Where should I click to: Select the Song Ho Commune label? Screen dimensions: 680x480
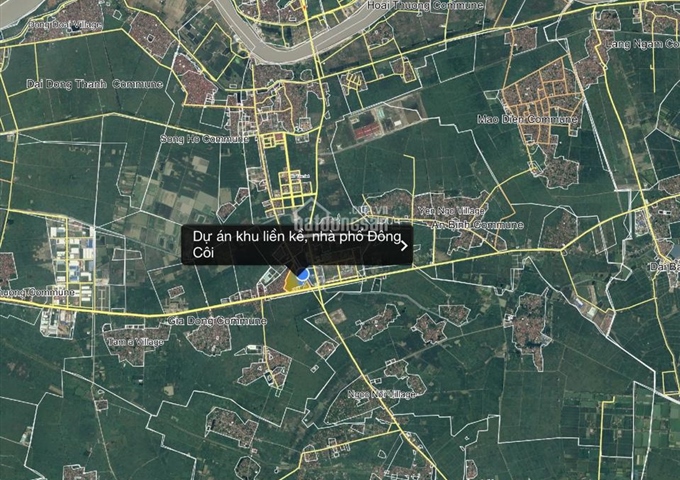(x=205, y=139)
